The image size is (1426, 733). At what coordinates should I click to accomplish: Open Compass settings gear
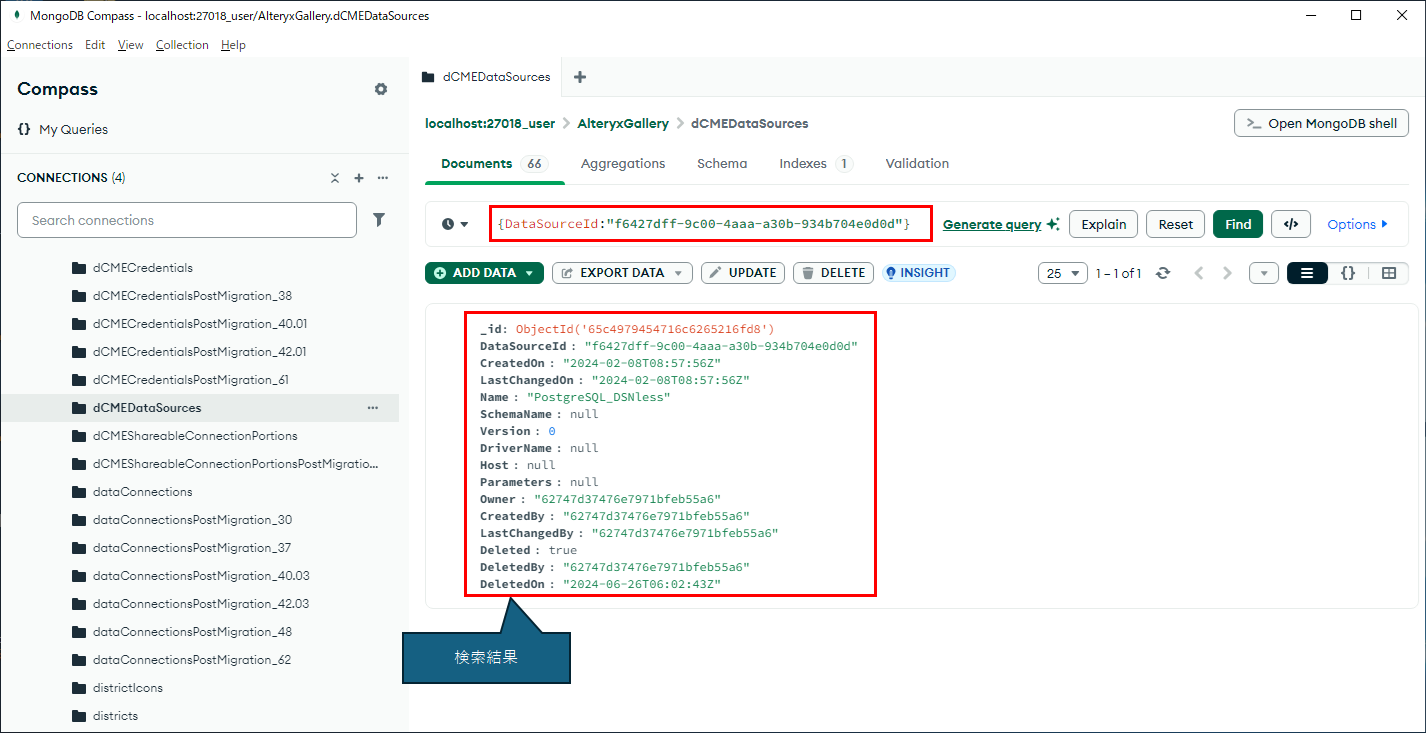click(381, 89)
